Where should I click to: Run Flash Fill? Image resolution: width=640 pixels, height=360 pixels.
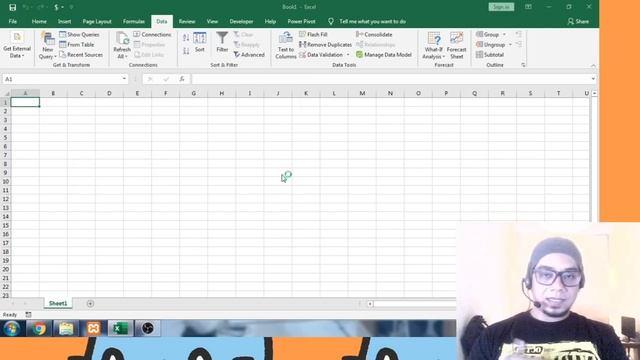[313, 35]
